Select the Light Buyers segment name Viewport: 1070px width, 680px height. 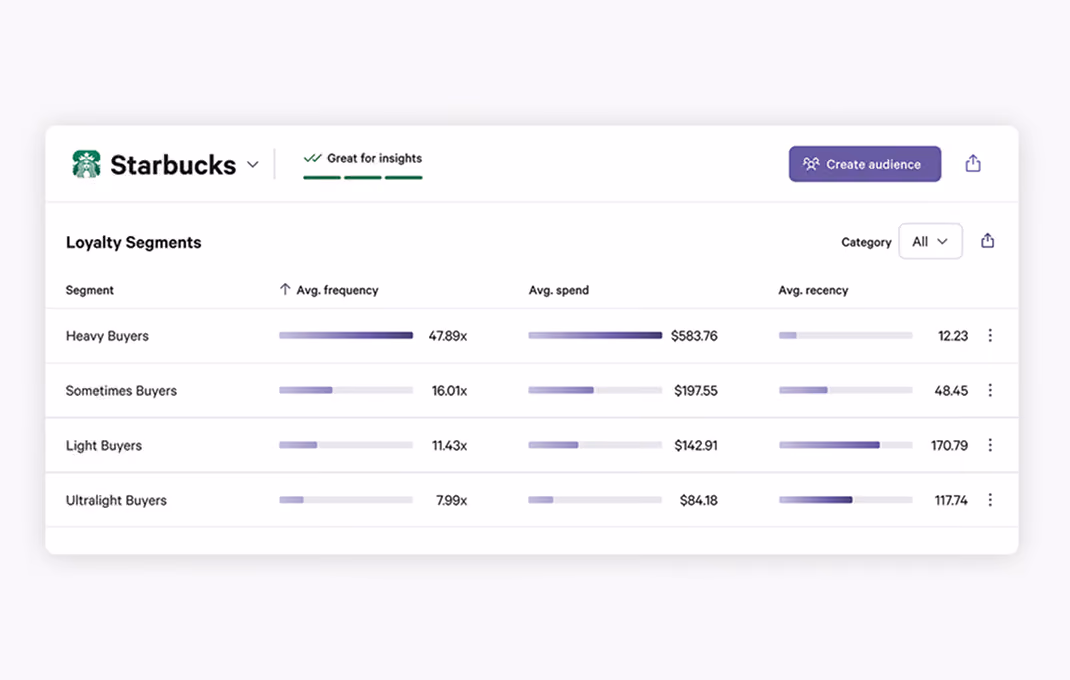104,445
